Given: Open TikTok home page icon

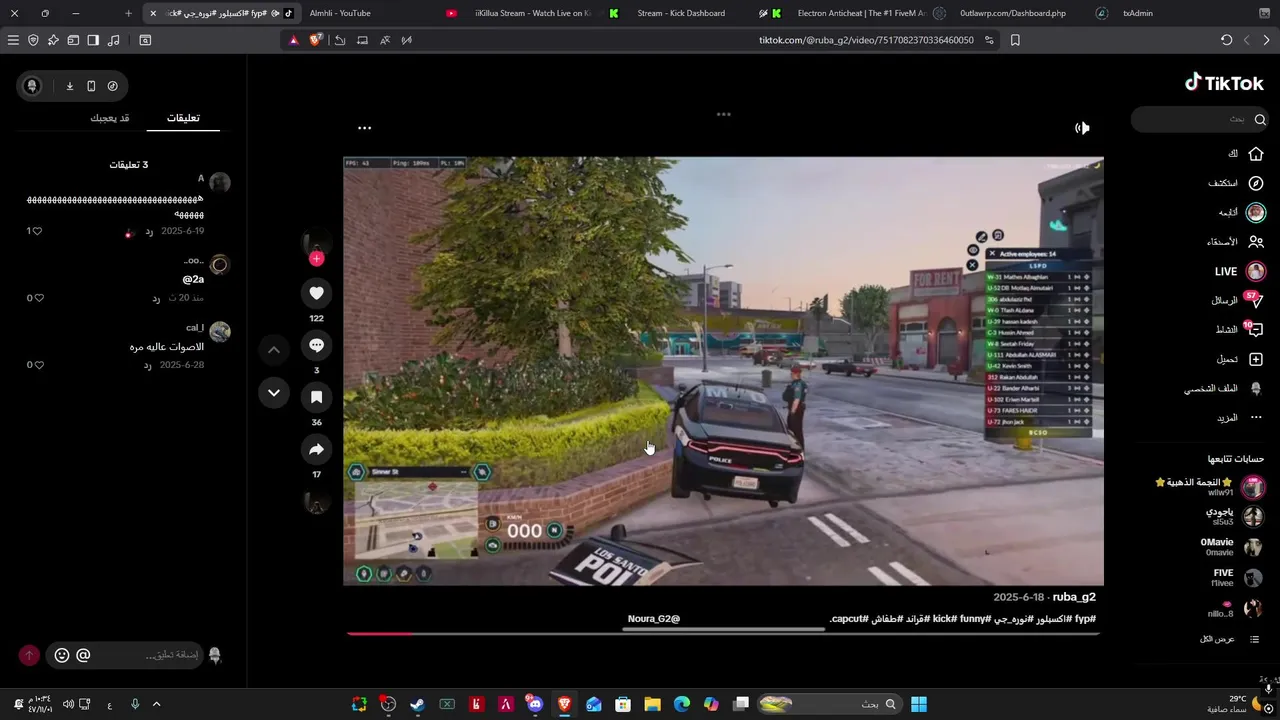Looking at the screenshot, I should pos(1256,154).
